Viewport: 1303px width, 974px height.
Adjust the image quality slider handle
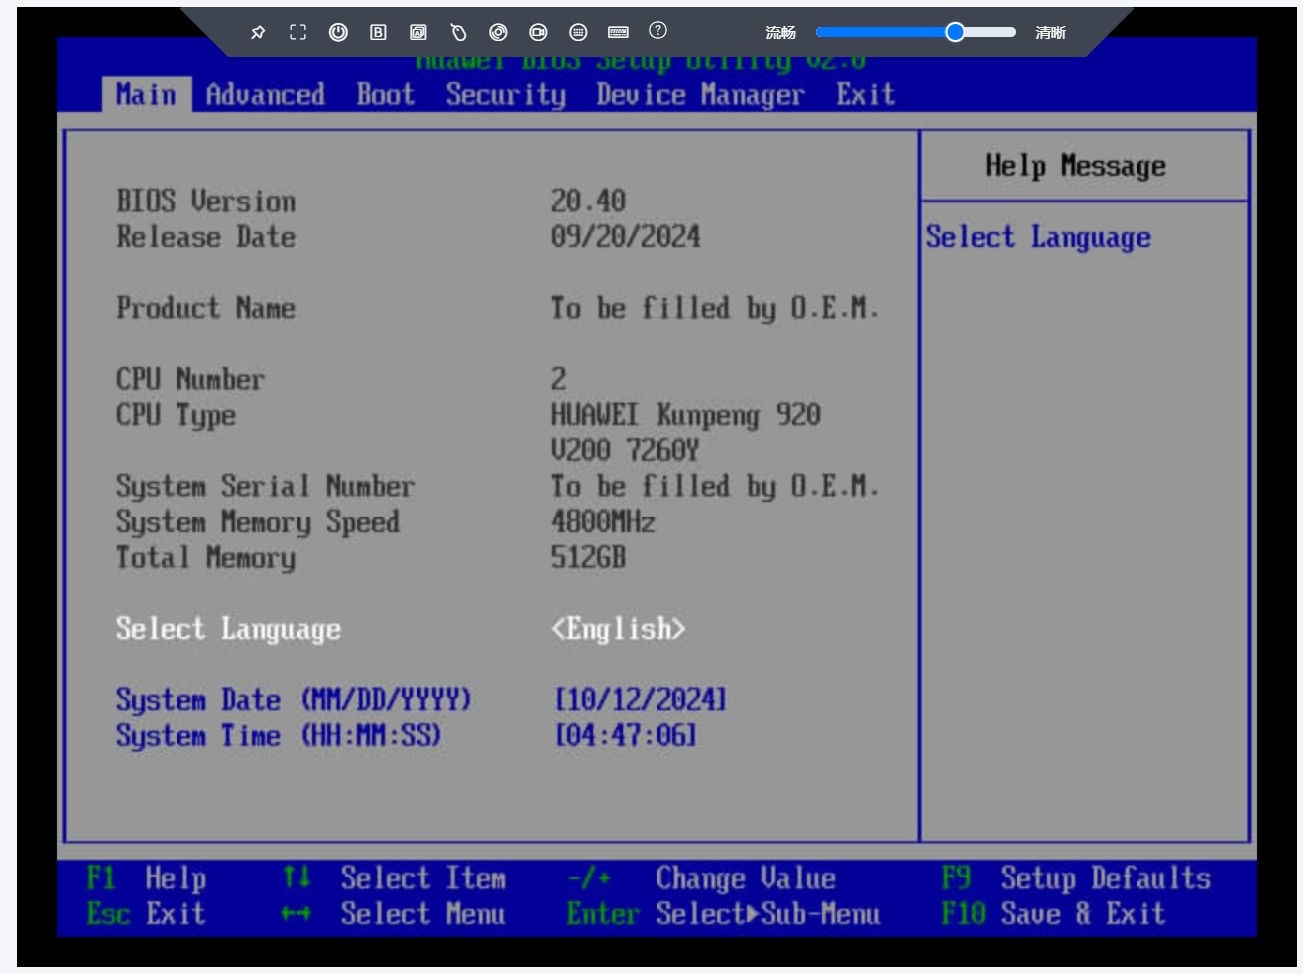click(x=955, y=32)
